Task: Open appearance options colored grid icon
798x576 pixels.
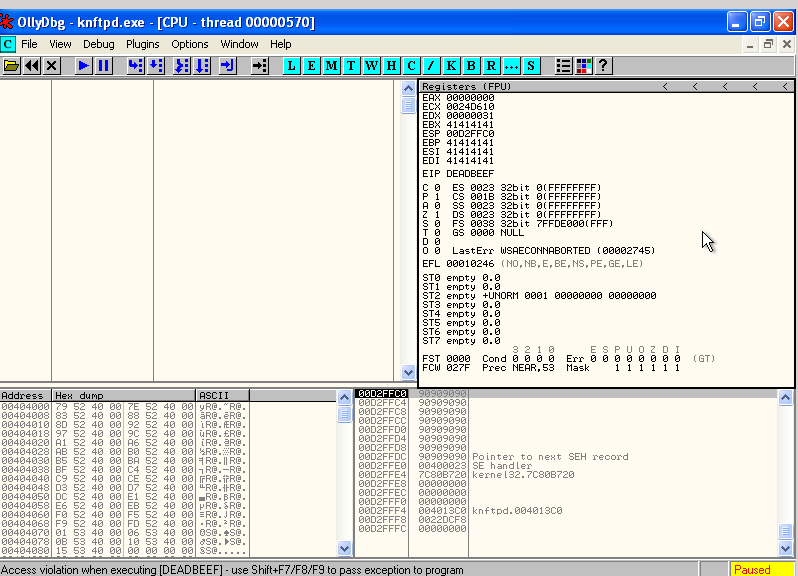Action: (x=583, y=66)
